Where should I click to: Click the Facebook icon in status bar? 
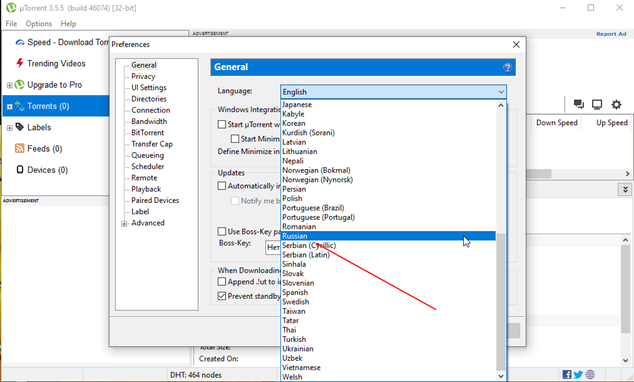567,375
